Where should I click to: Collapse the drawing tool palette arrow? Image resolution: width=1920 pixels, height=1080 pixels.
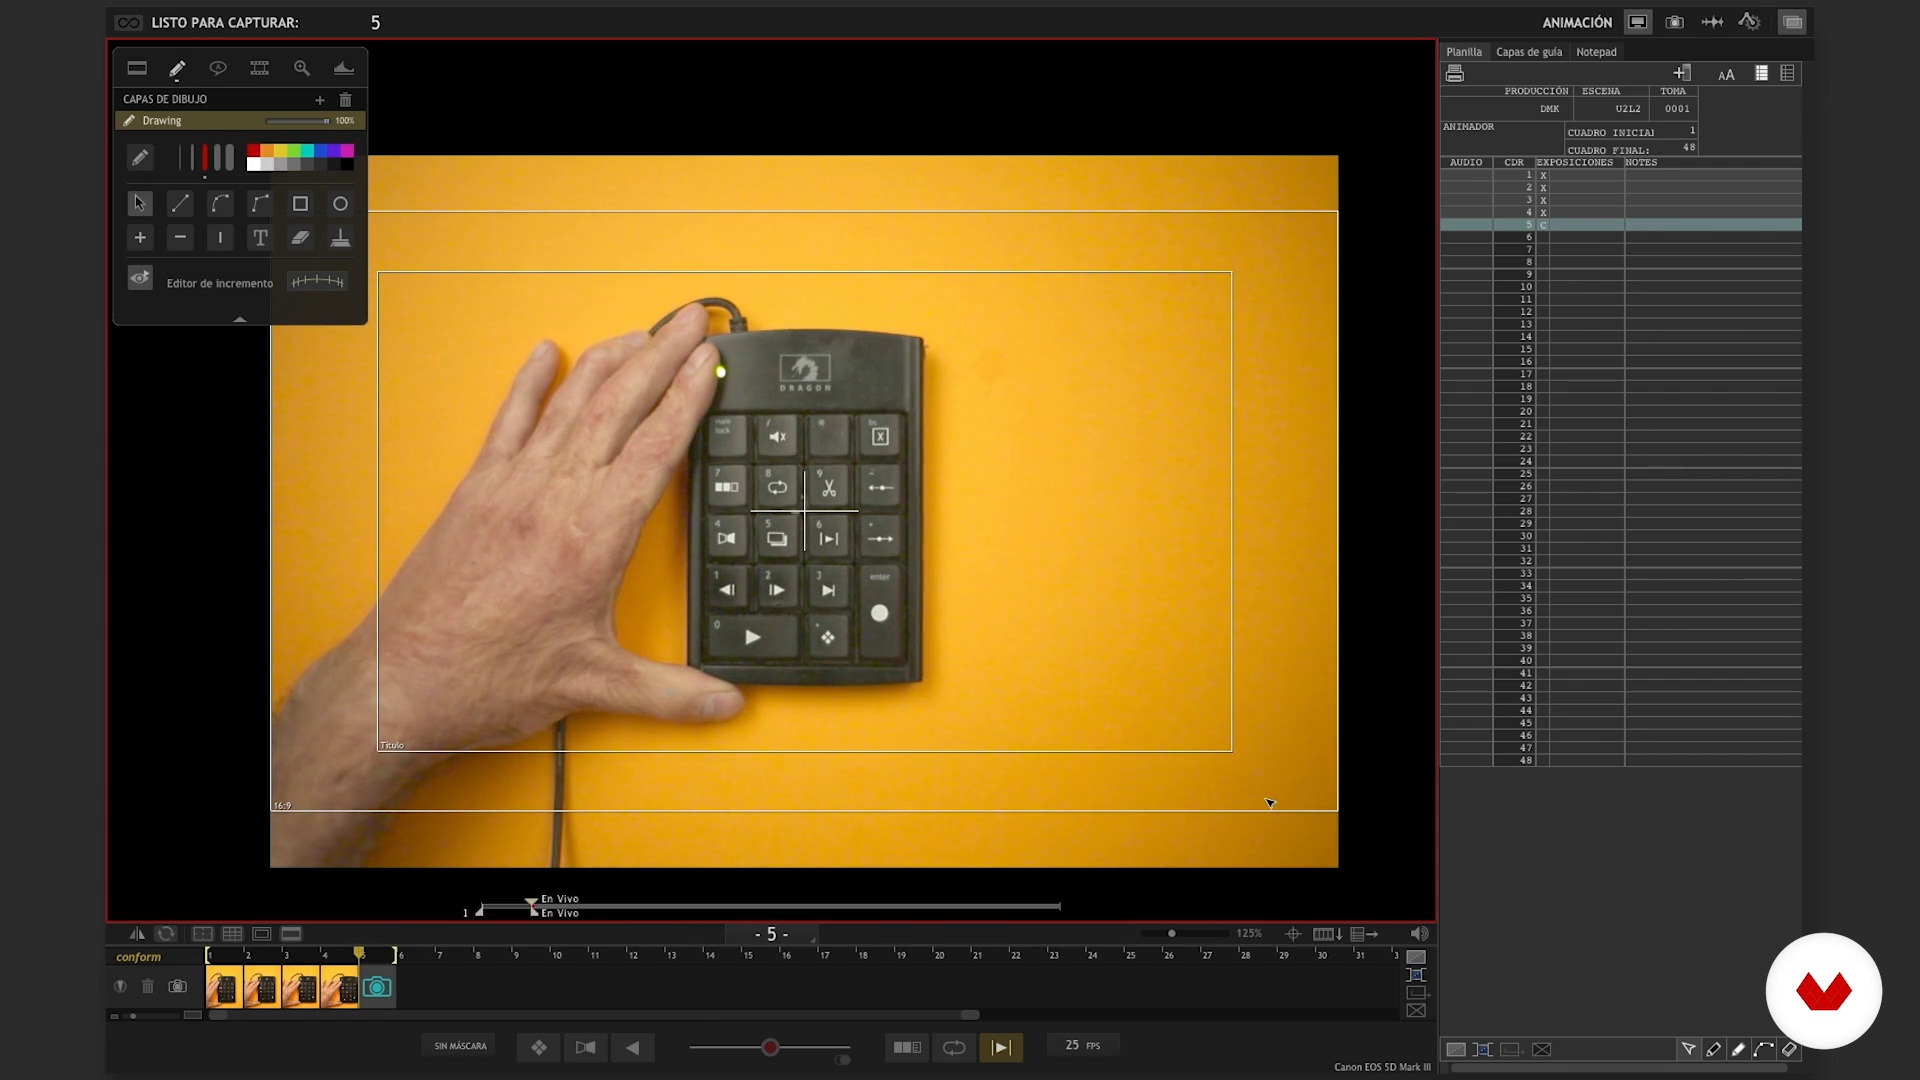point(240,319)
